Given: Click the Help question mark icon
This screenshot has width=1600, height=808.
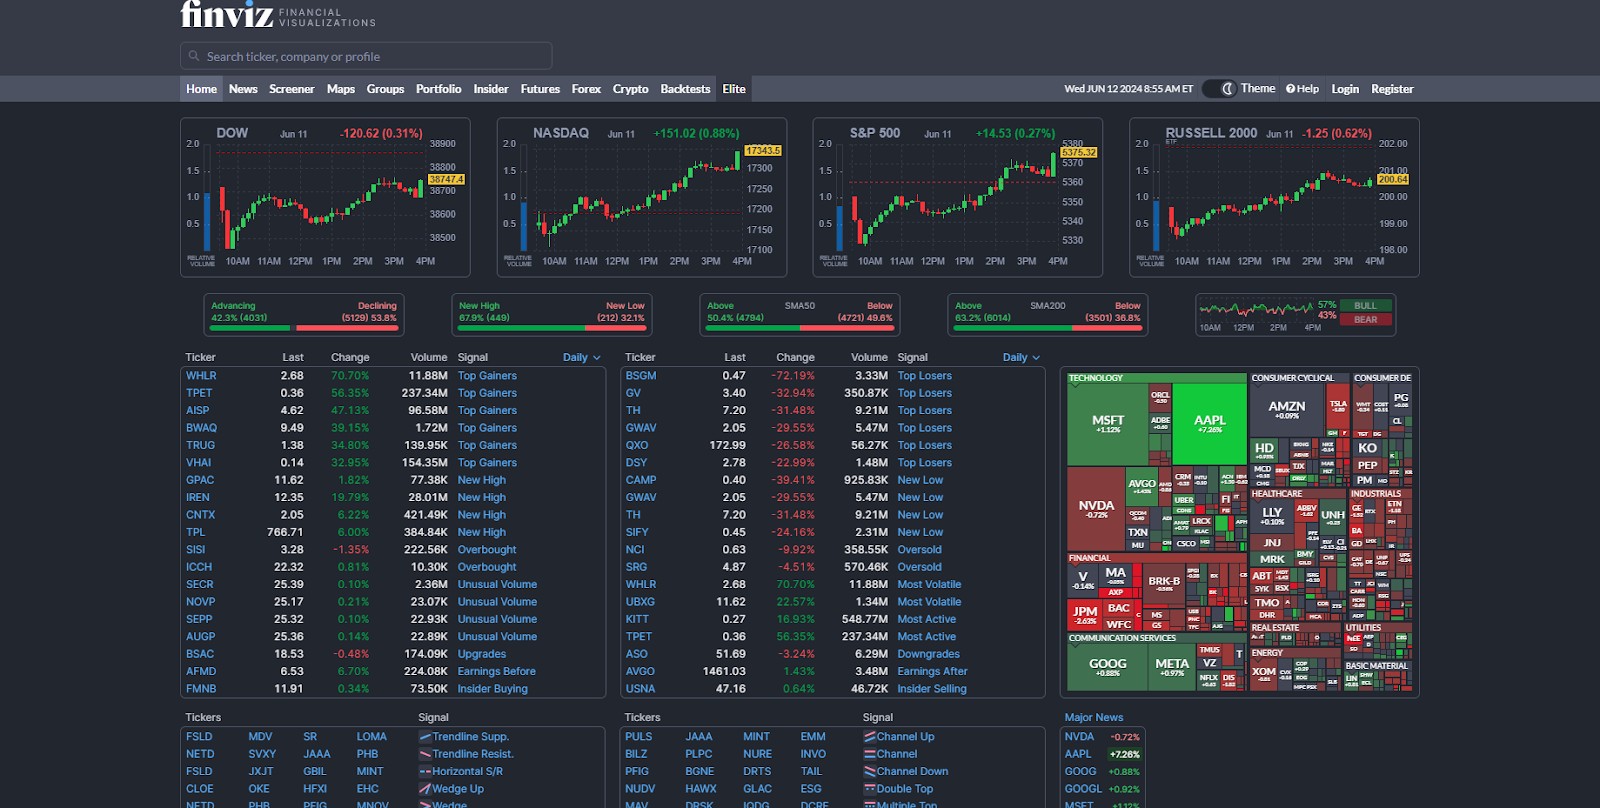Looking at the screenshot, I should [1290, 89].
